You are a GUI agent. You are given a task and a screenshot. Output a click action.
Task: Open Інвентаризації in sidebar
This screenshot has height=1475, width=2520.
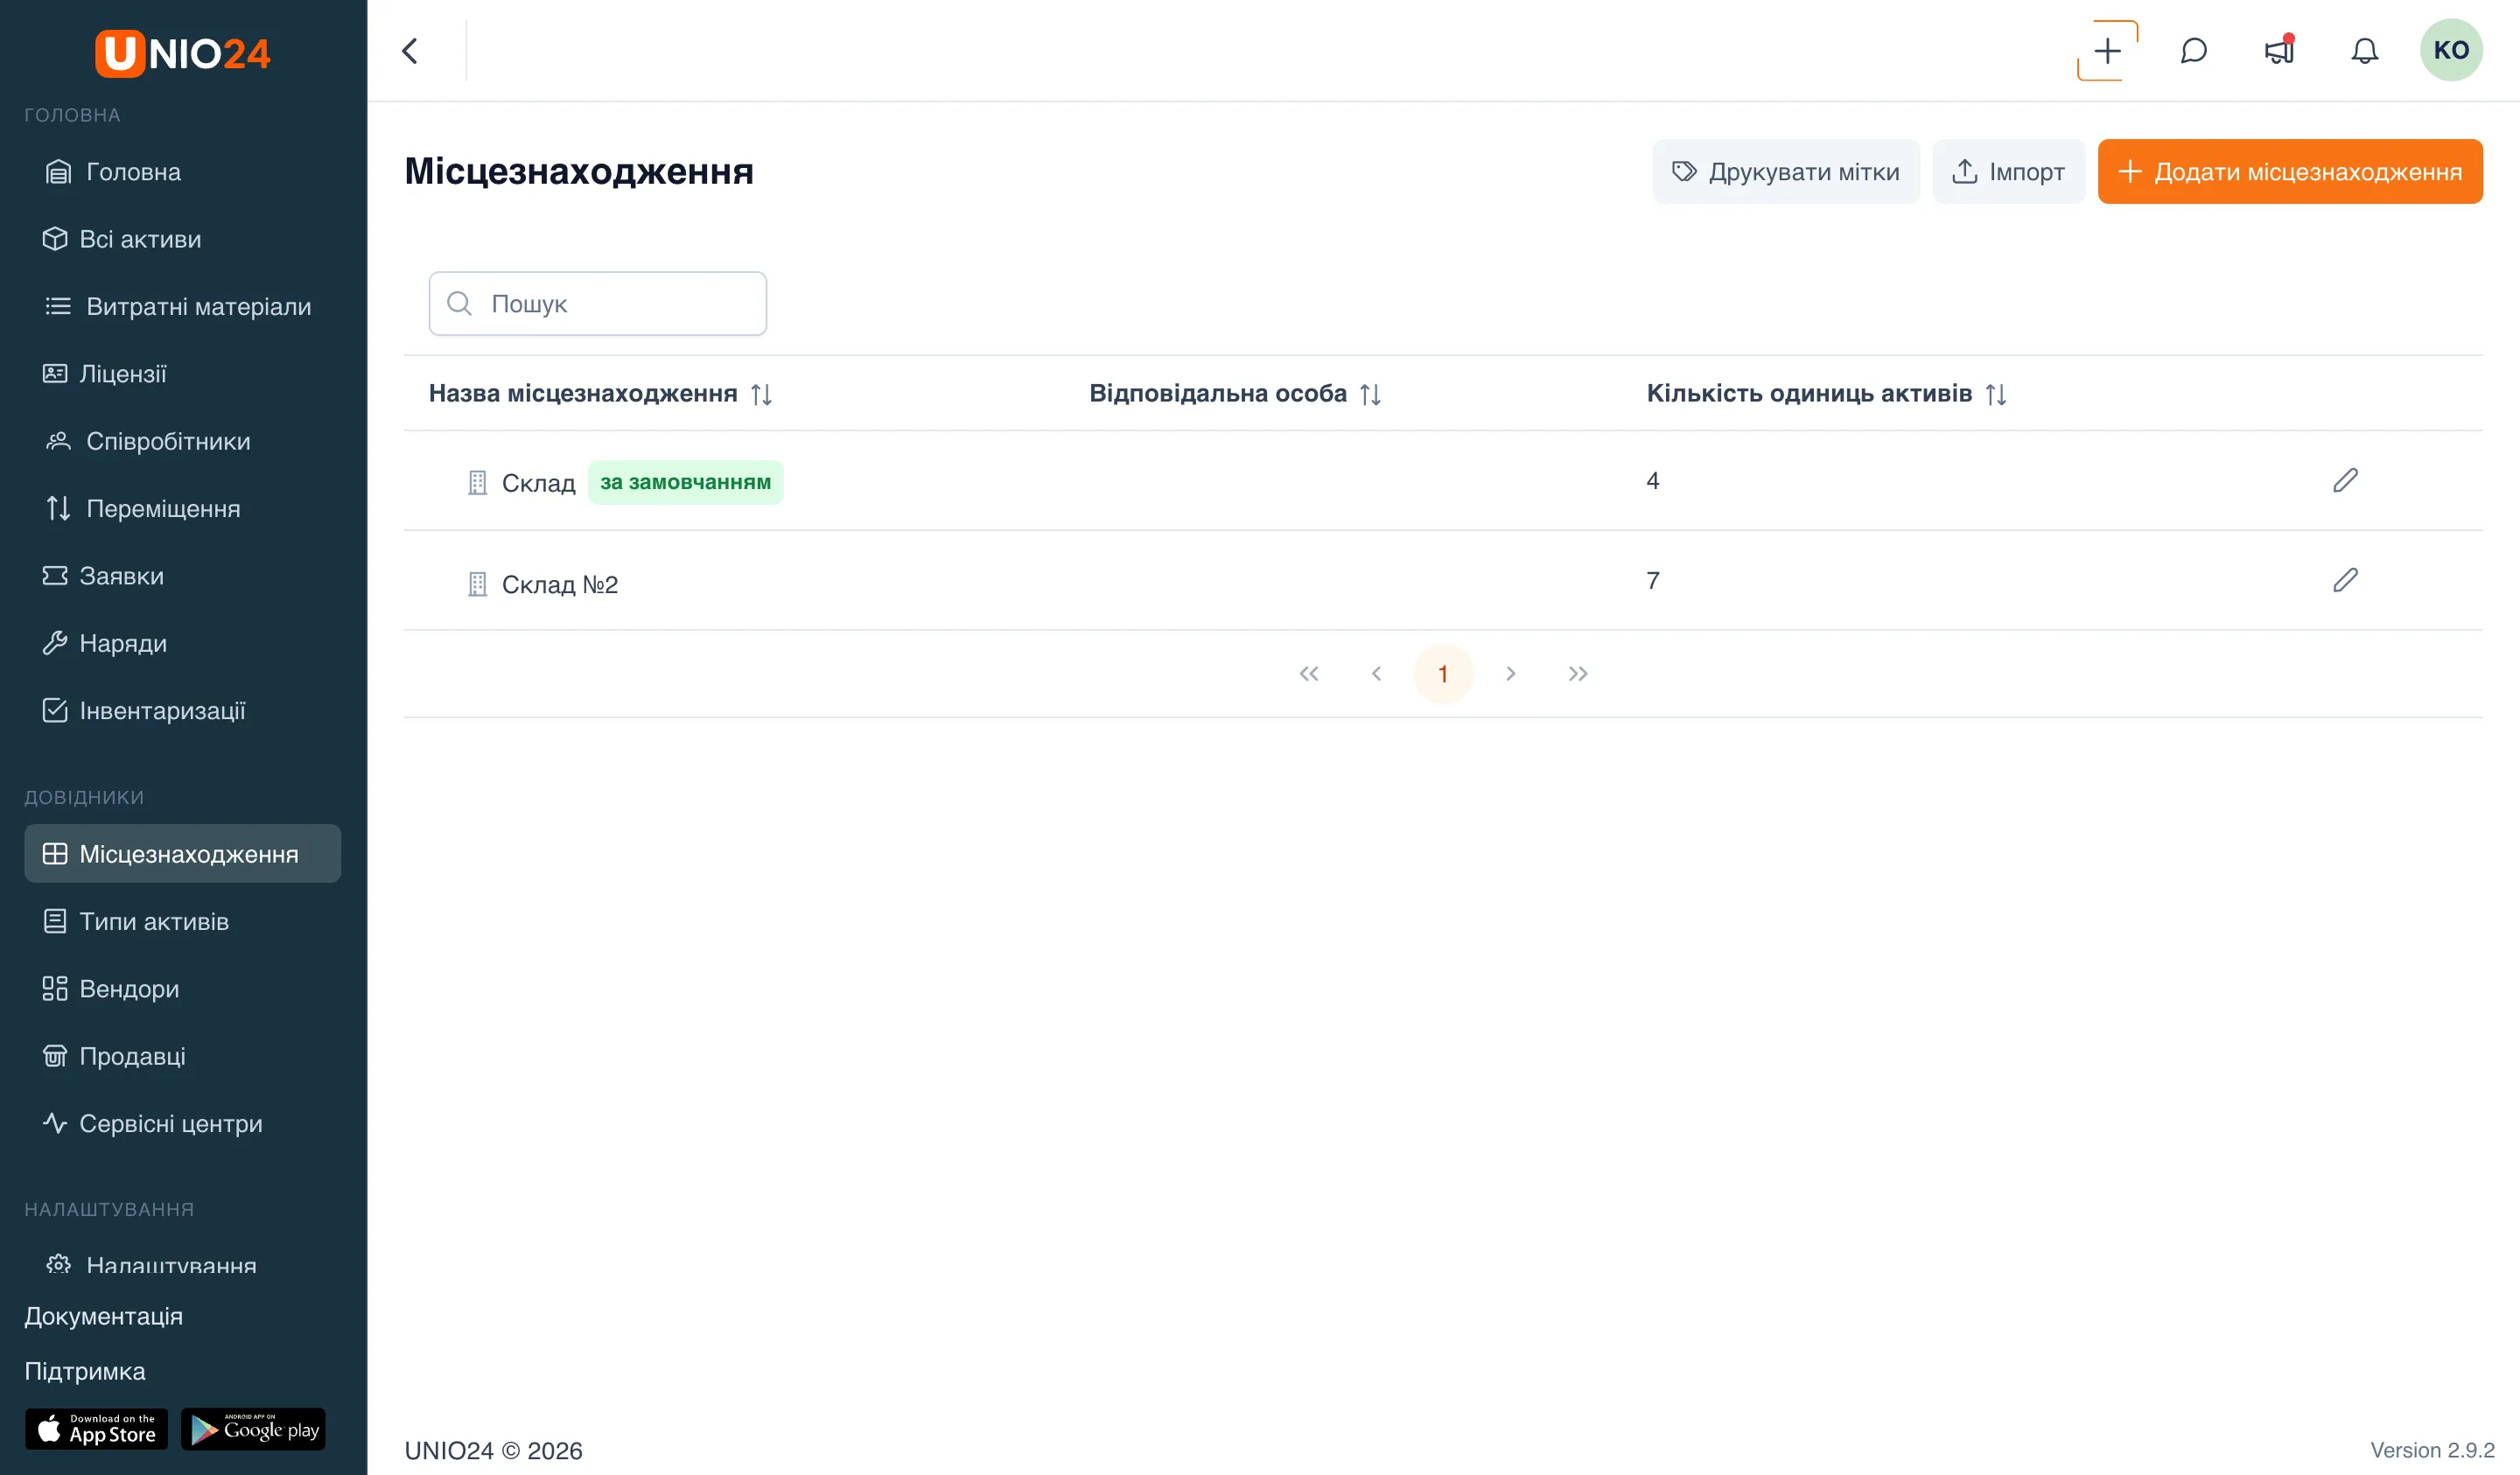click(183, 711)
